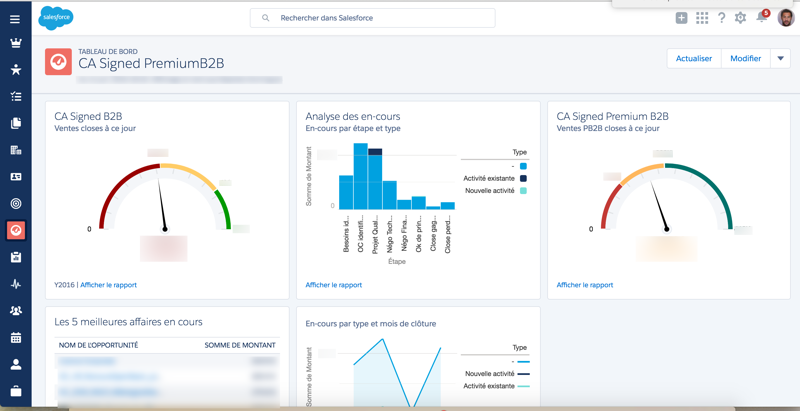Open the pulse activity sidebar icon
The image size is (800, 411).
16,284
